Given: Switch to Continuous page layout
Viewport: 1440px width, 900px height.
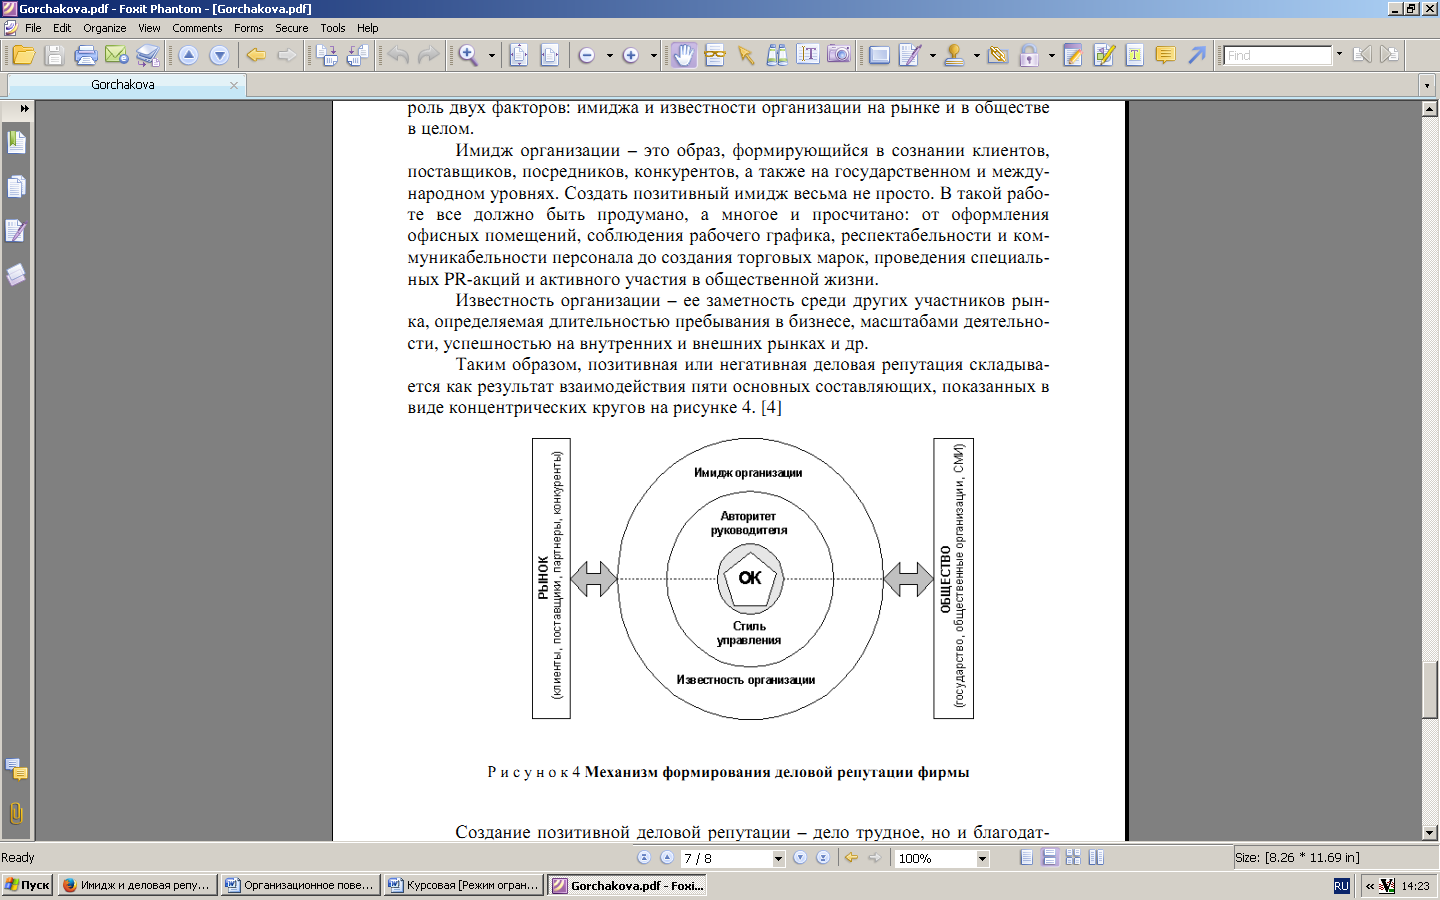Looking at the screenshot, I should [x=1050, y=858].
